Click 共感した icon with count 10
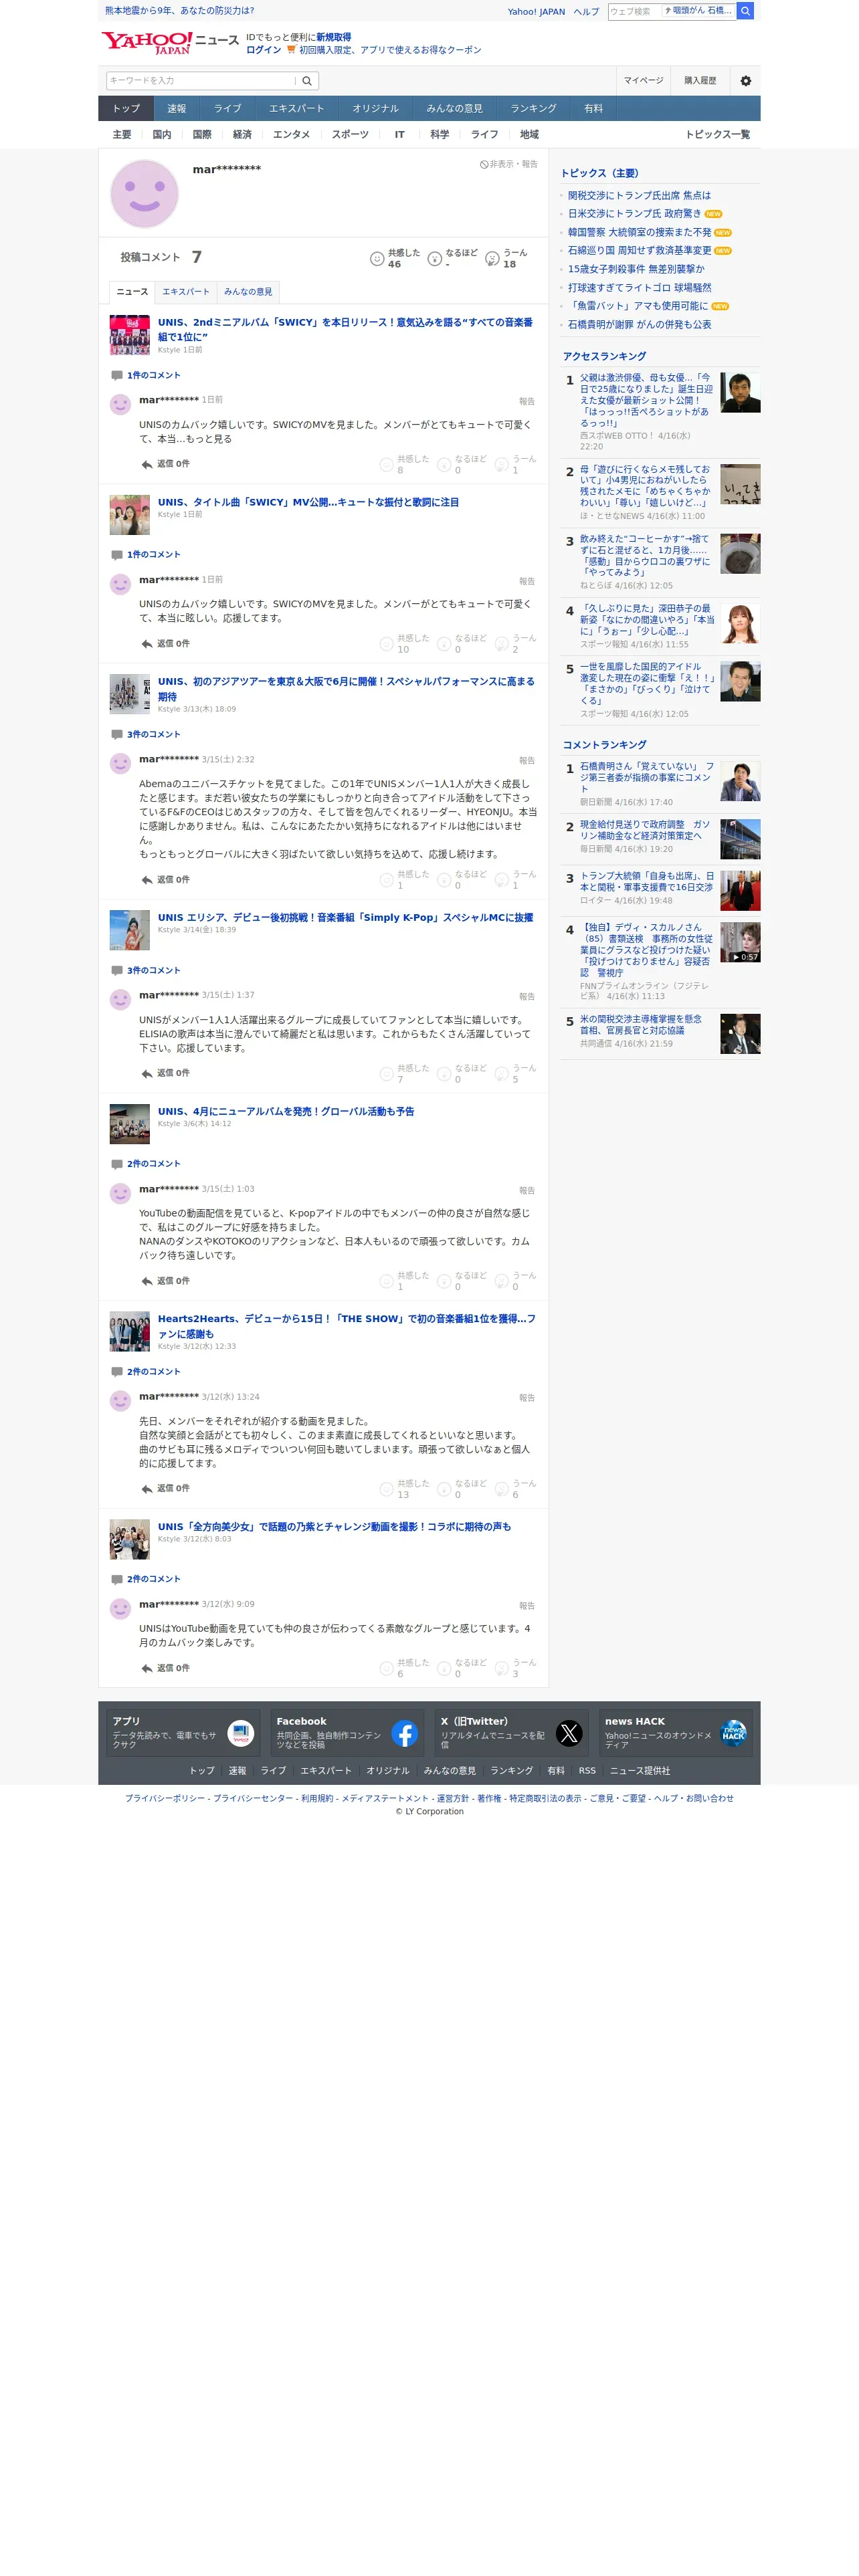This screenshot has height=2576, width=859. click(386, 644)
